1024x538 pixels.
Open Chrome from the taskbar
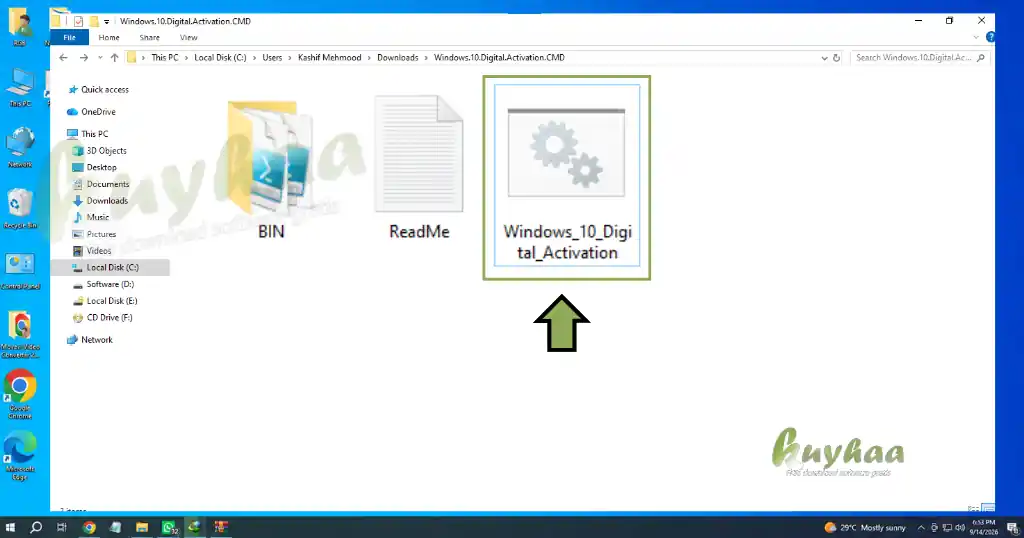[89, 527]
